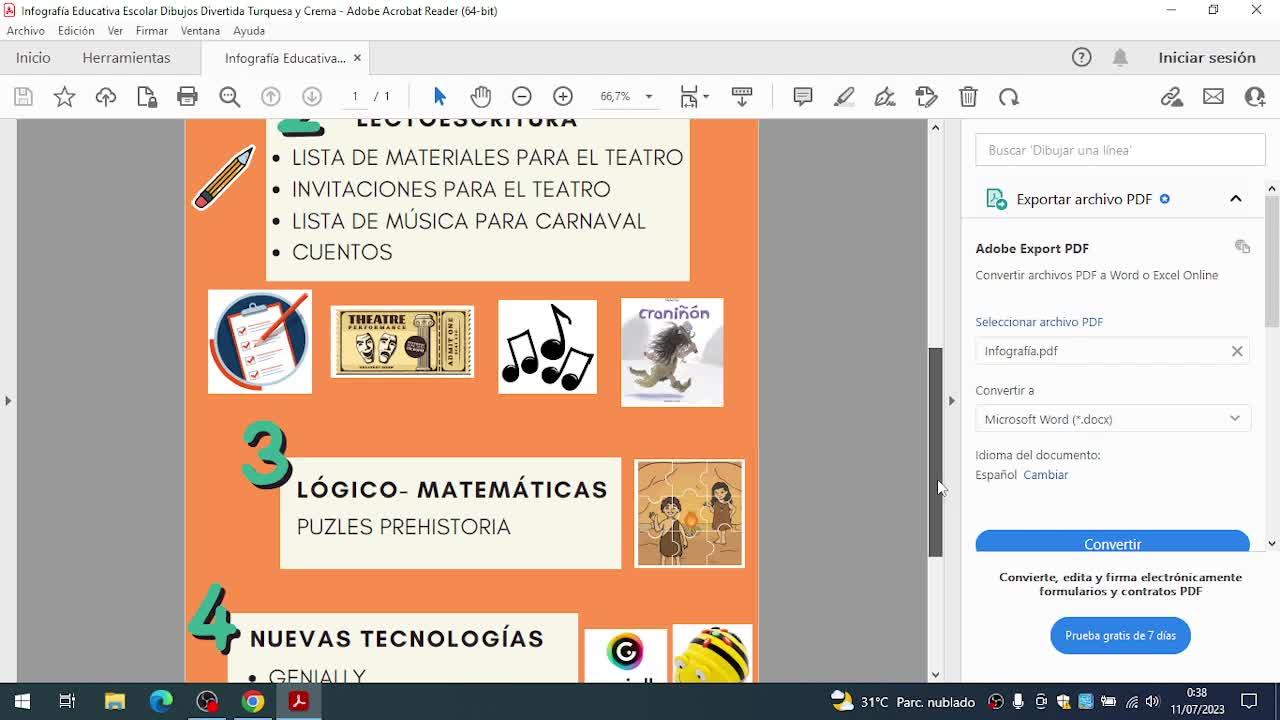
Task: Click the zoom in plus icon
Action: pos(563,97)
